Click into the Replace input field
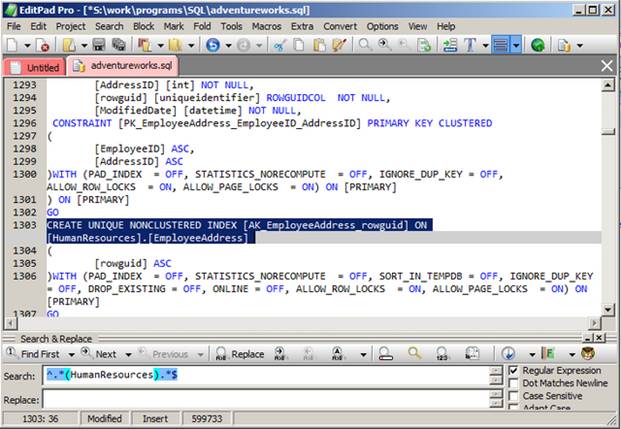Image resolution: width=621 pixels, height=429 pixels. click(x=267, y=399)
